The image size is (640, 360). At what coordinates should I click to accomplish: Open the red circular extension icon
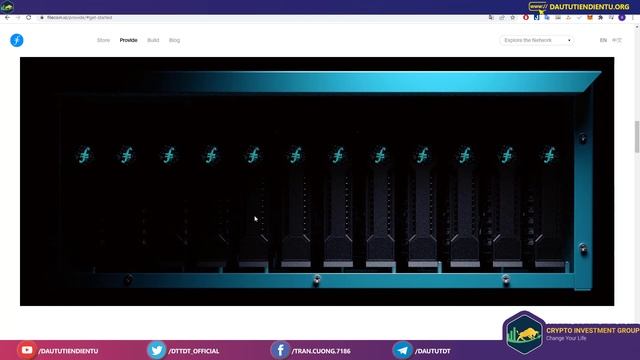526,18
